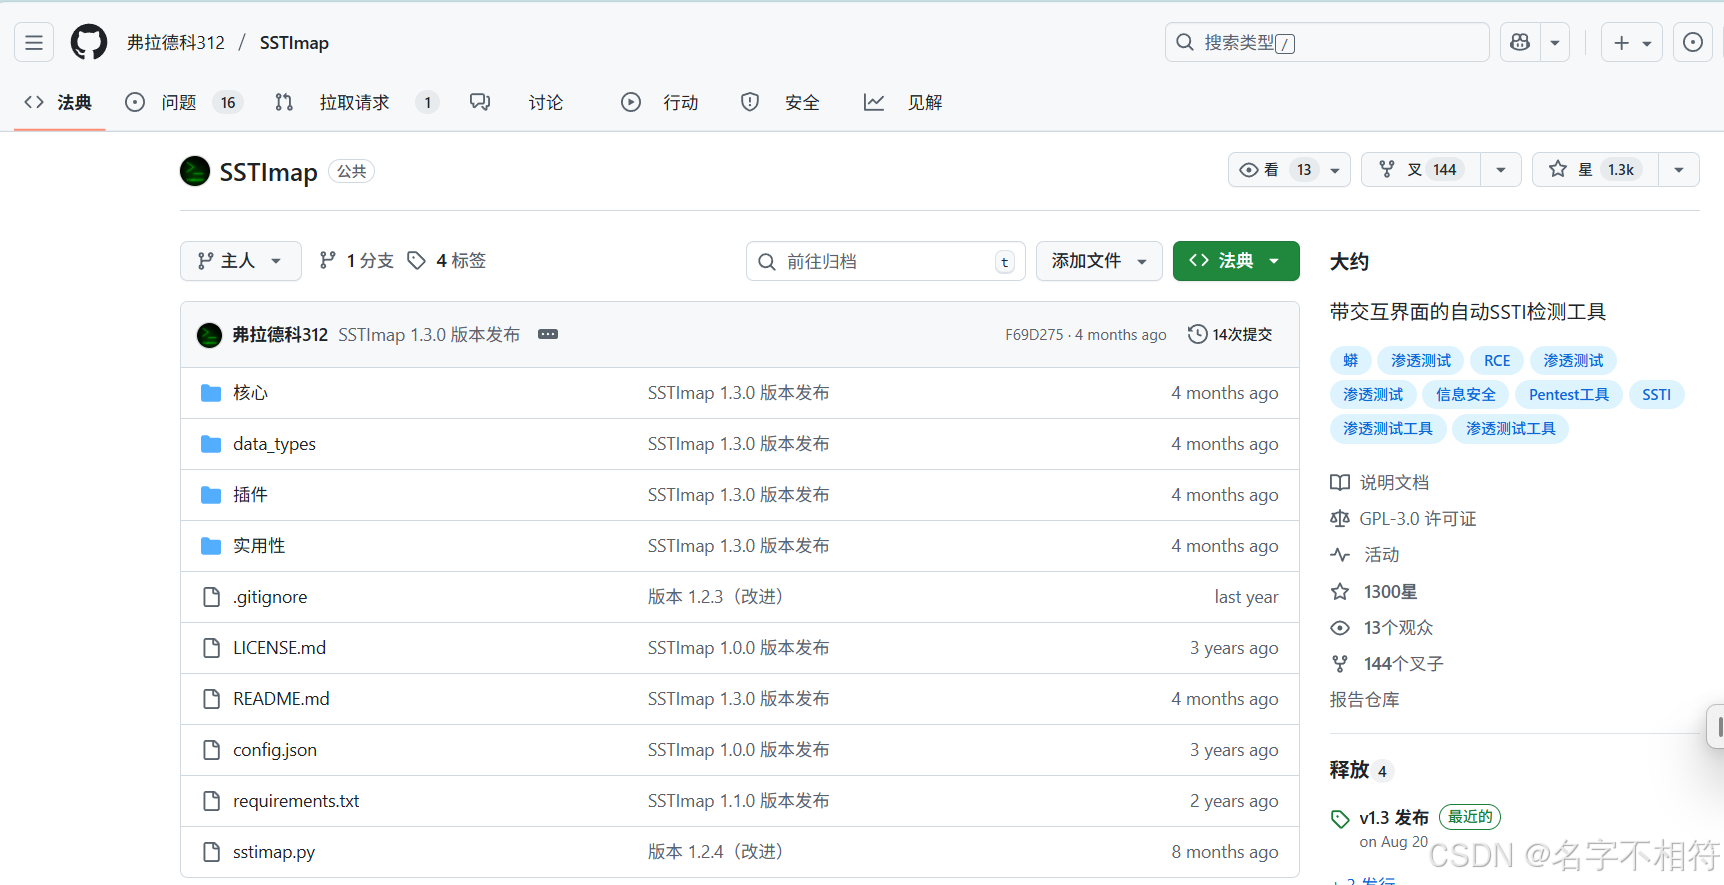Select the RCE topic tag
1724x885 pixels.
[x=1497, y=361]
